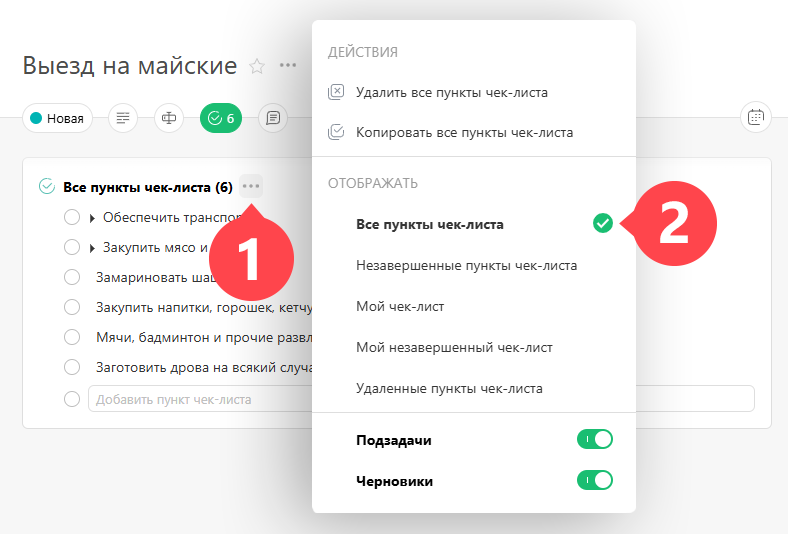788x534 pixels.
Task: Check the Замариновать шашлык item circle
Action: (72, 277)
